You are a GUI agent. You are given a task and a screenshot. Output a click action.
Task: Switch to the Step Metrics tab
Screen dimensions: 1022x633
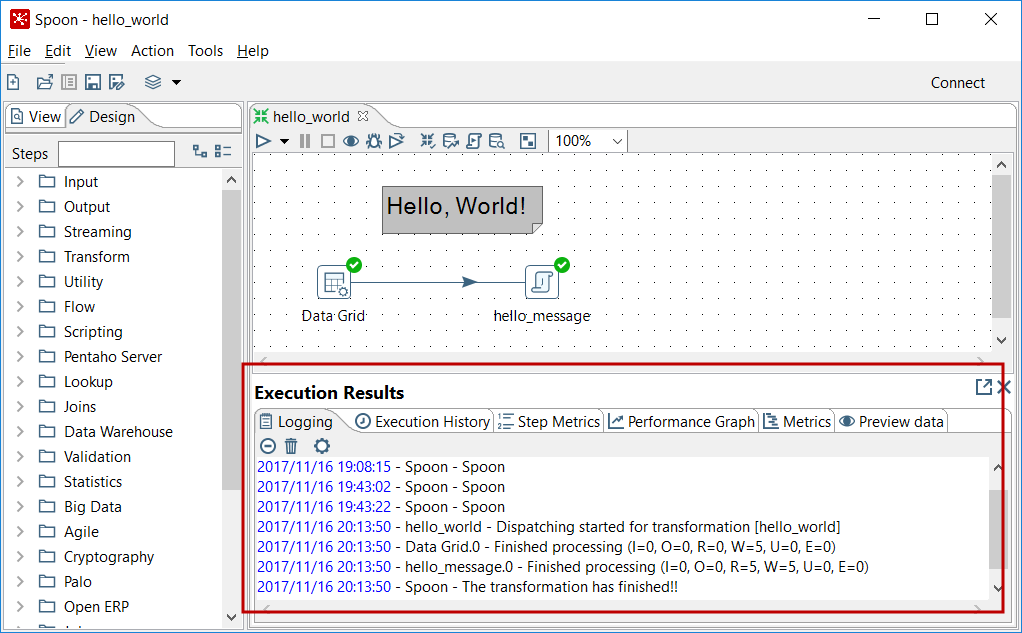pyautogui.click(x=549, y=422)
